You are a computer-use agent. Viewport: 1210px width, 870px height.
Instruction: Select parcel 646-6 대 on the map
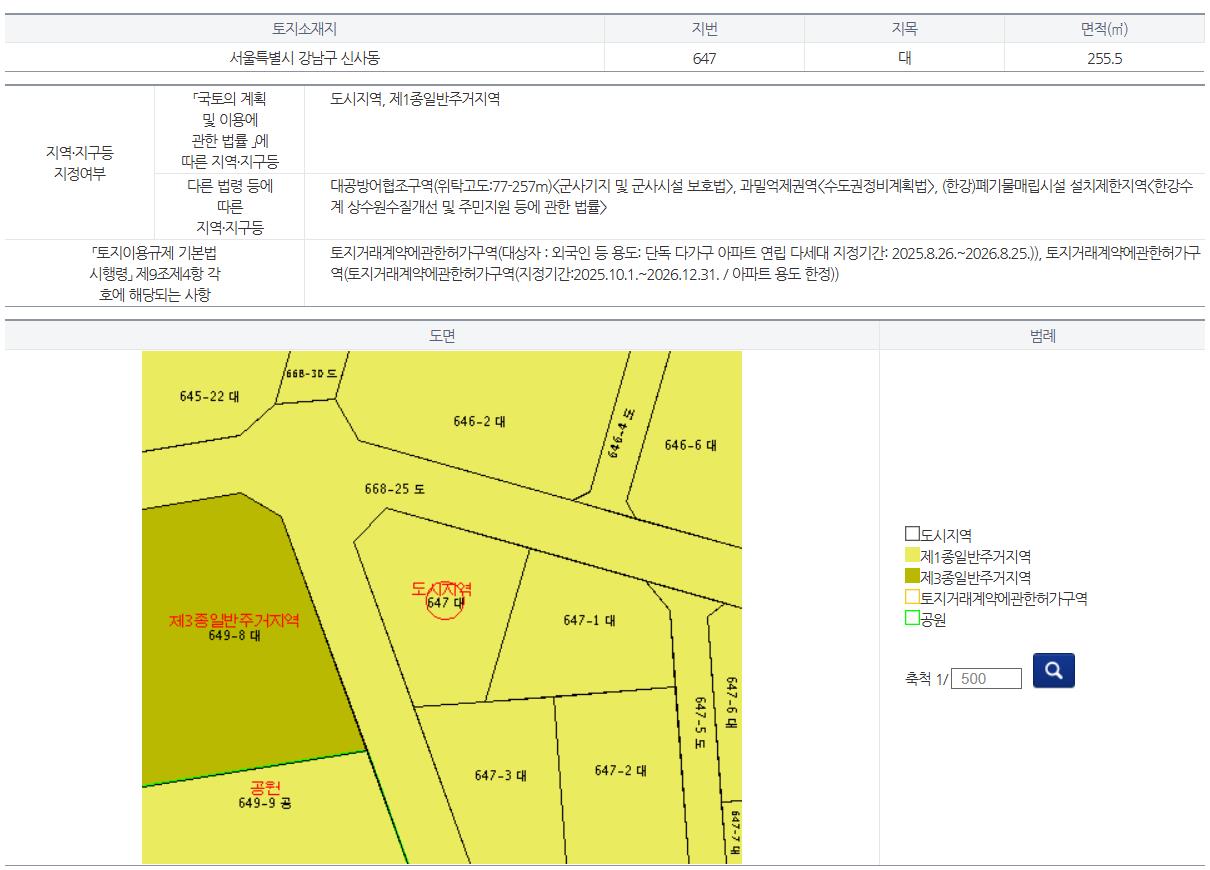(690, 445)
